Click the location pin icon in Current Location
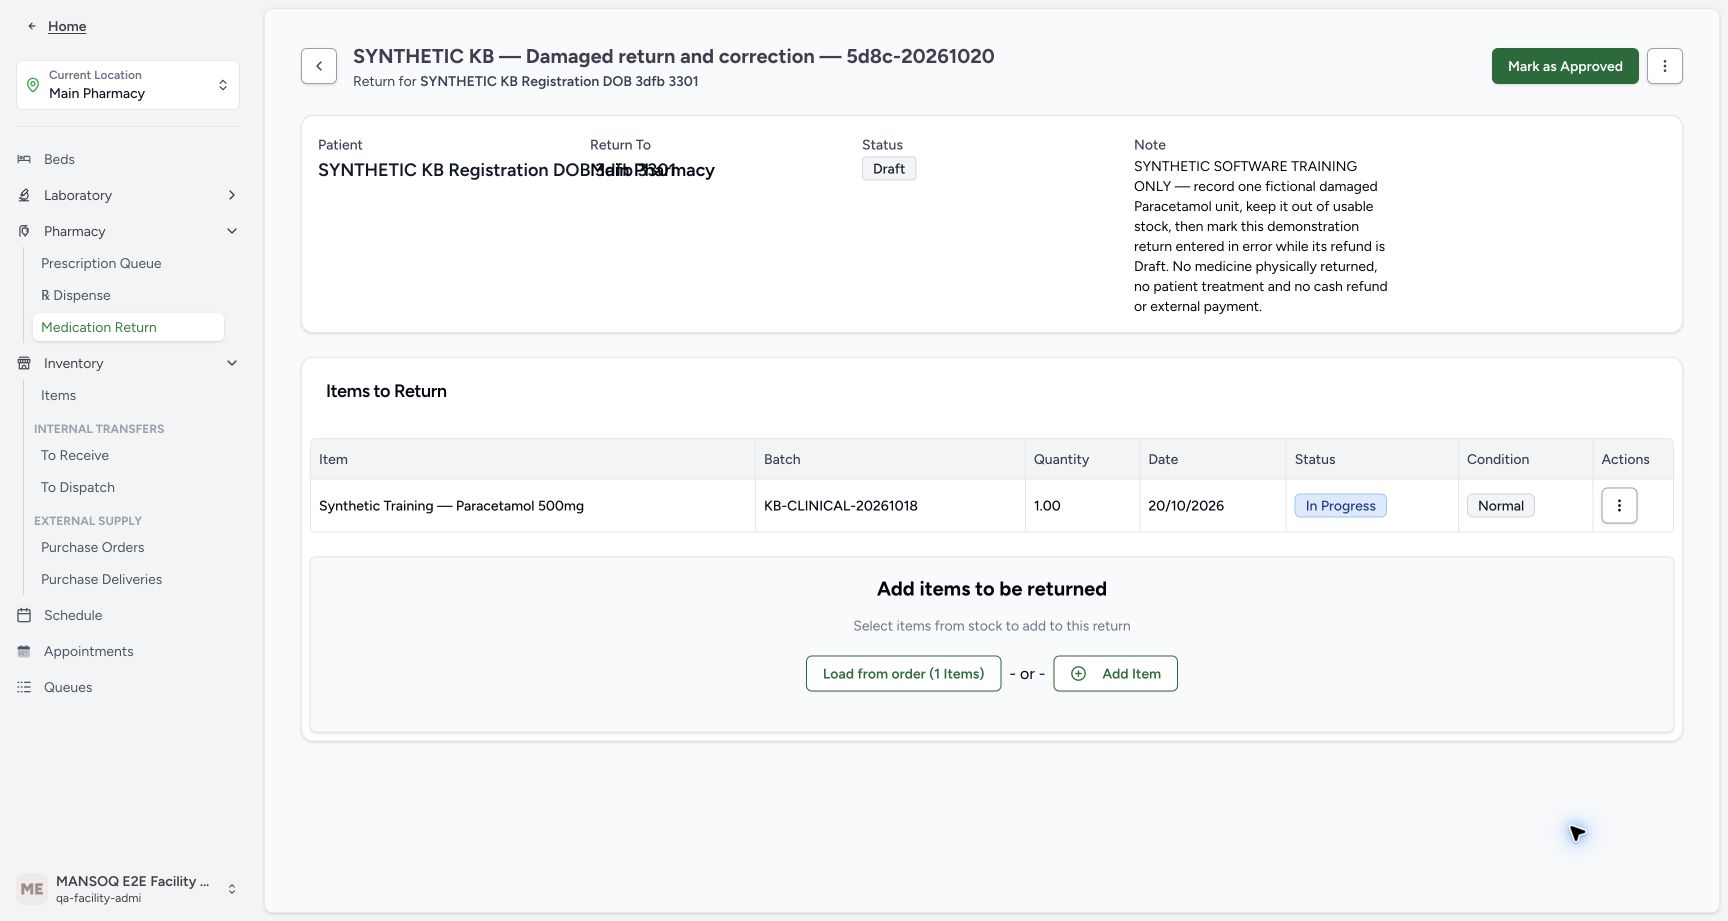Screen dimensions: 1728x921 (x=33, y=85)
